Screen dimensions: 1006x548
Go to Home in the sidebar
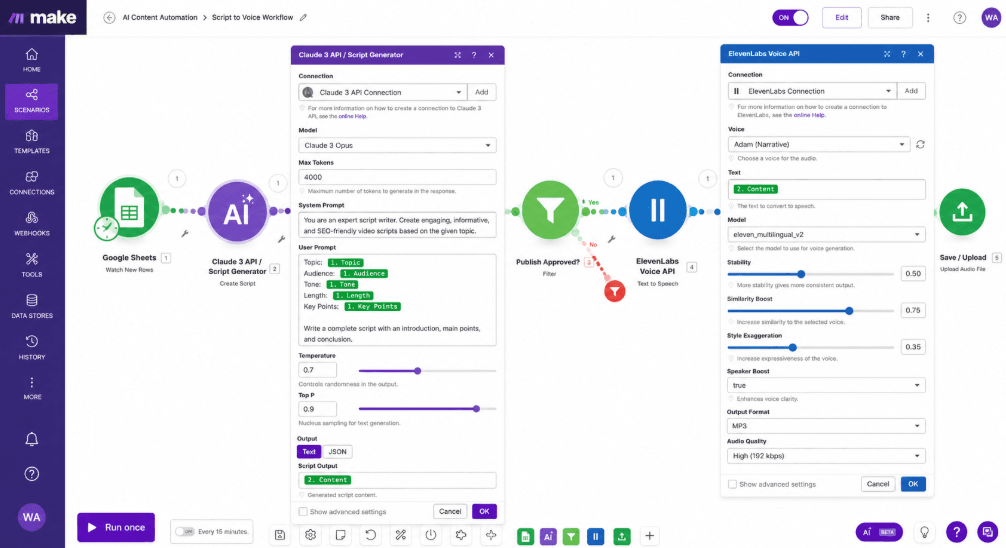click(31, 60)
